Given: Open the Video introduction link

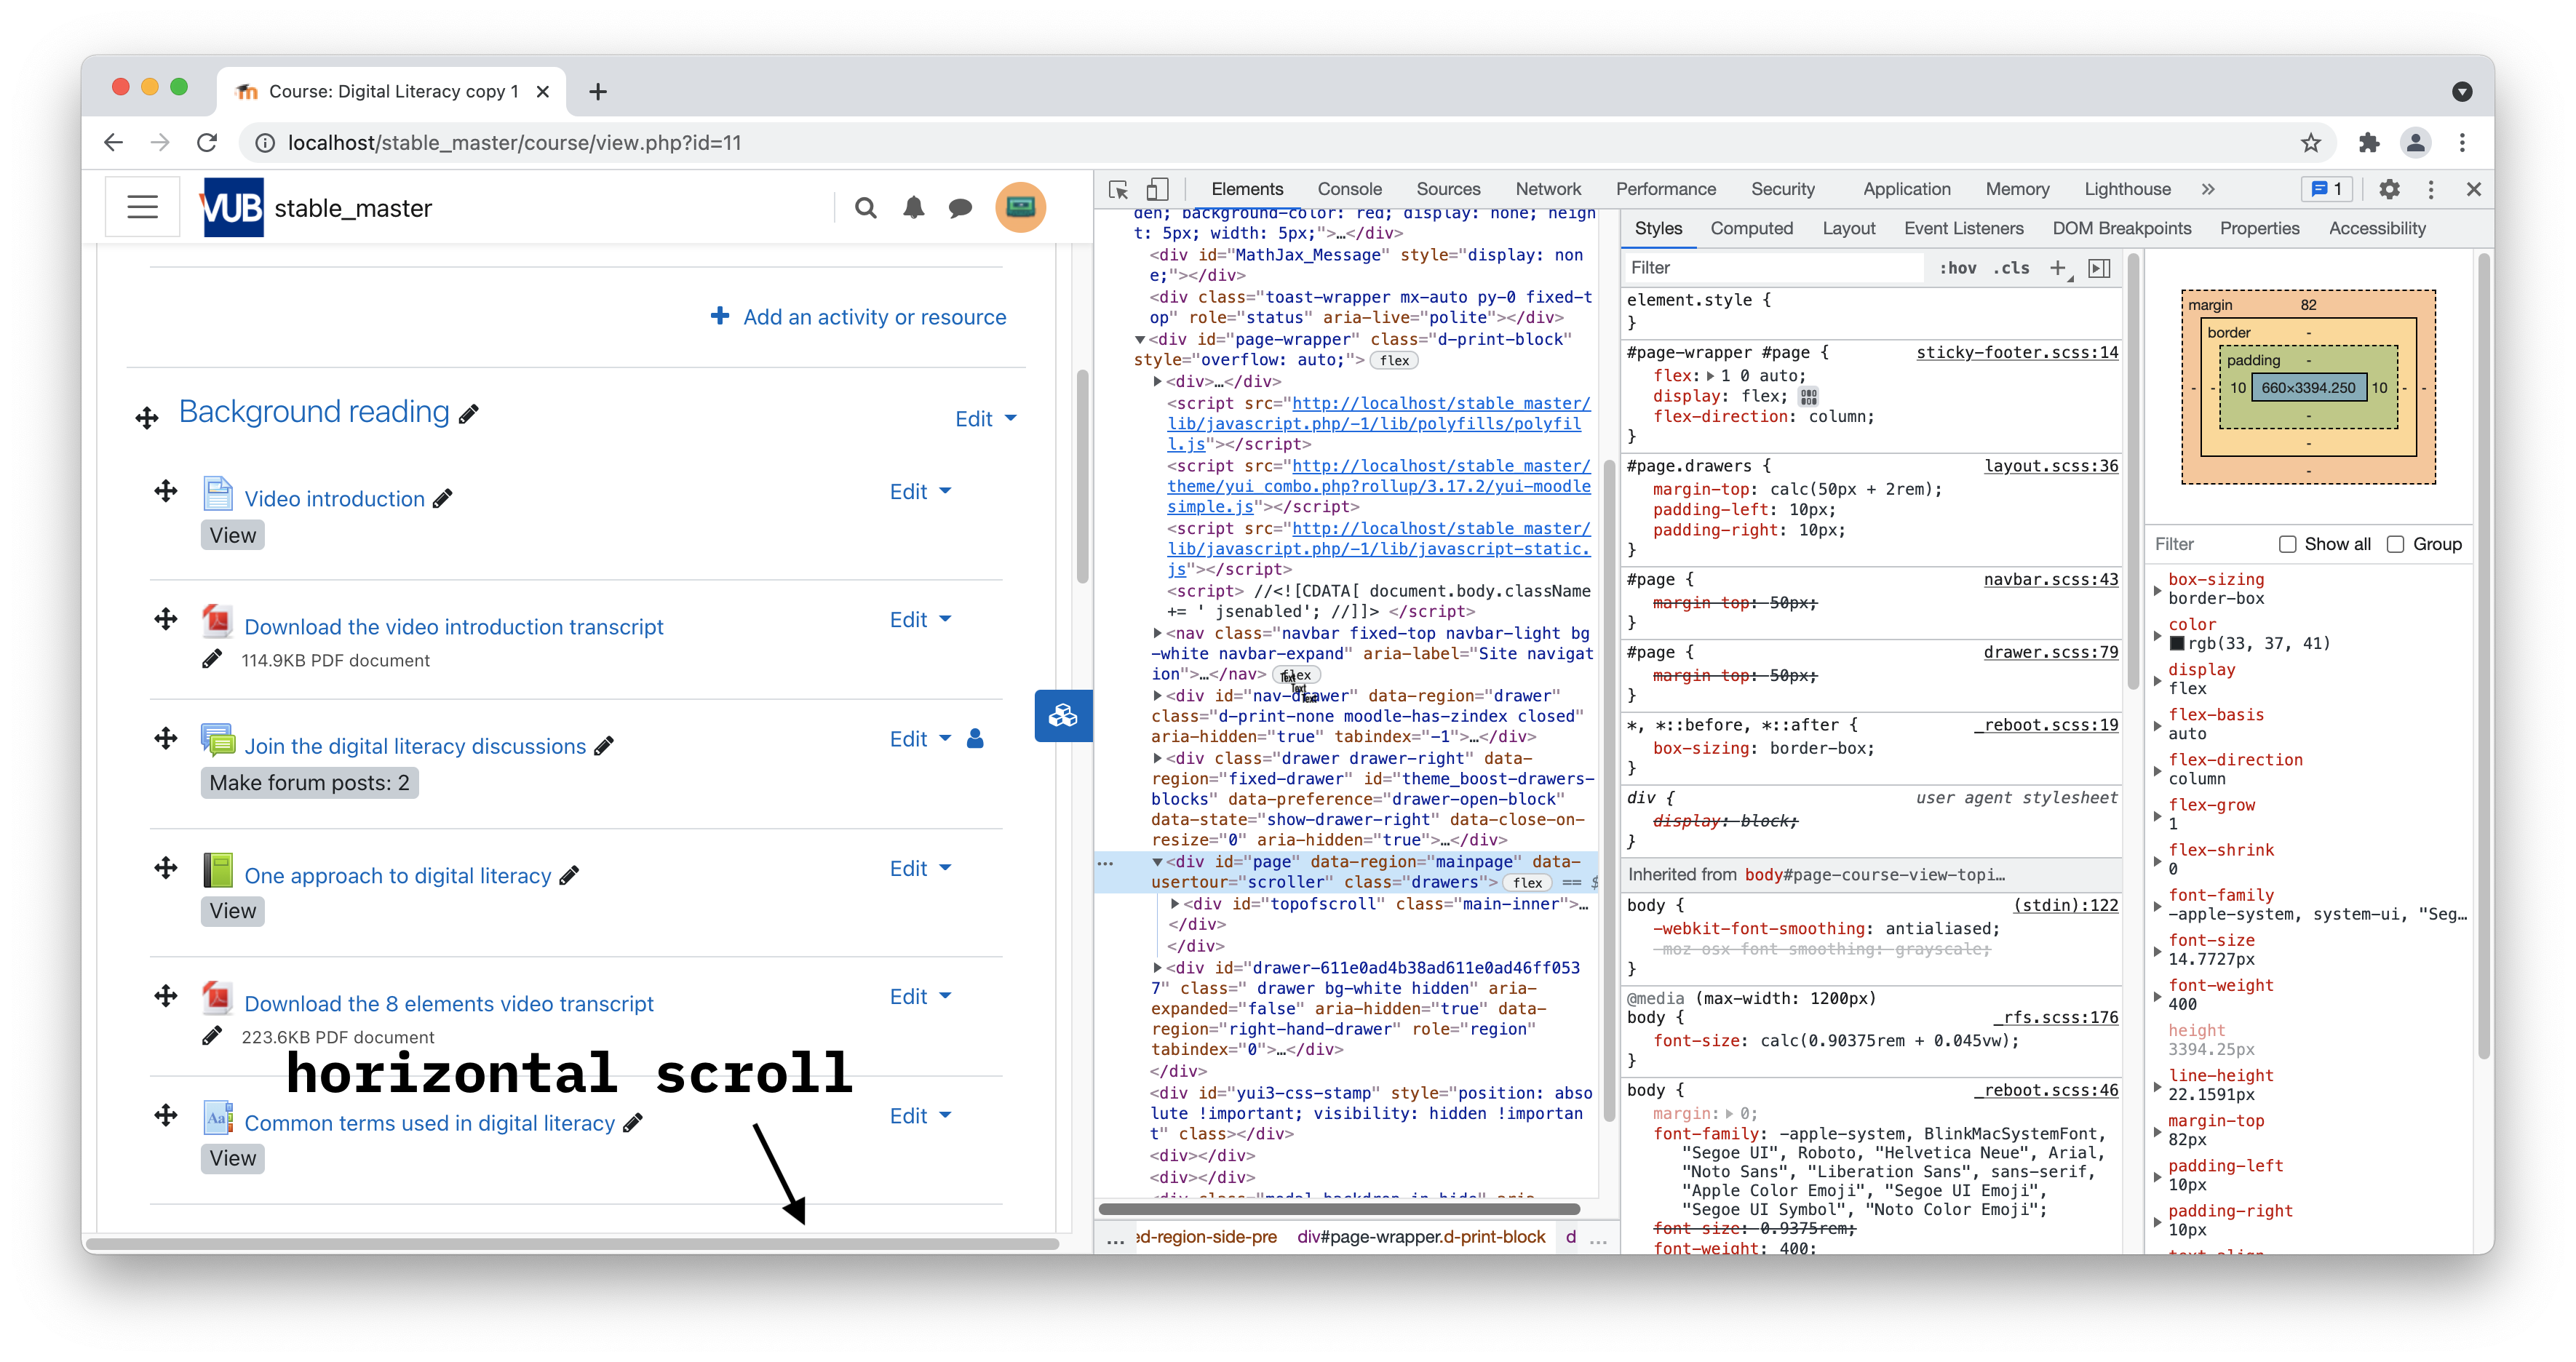Looking at the screenshot, I should [334, 499].
